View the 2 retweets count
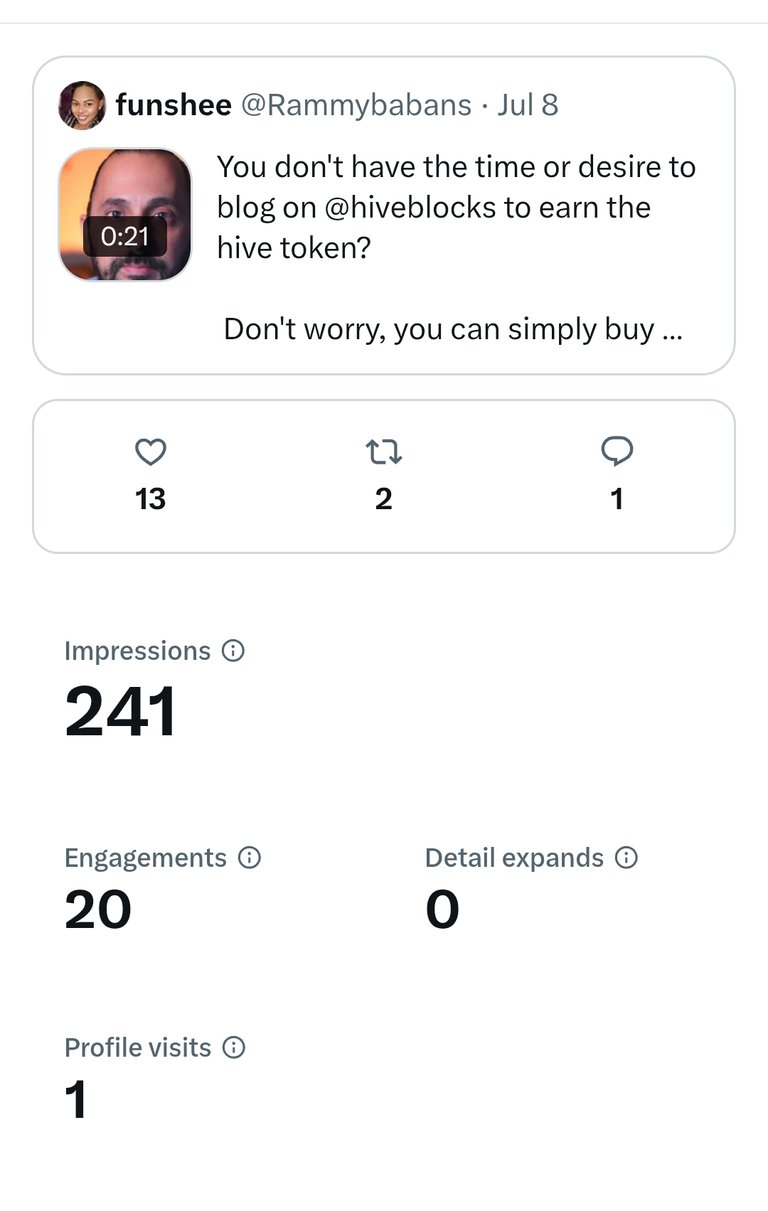Image resolution: width=768 pixels, height=1211 pixels. [x=384, y=499]
